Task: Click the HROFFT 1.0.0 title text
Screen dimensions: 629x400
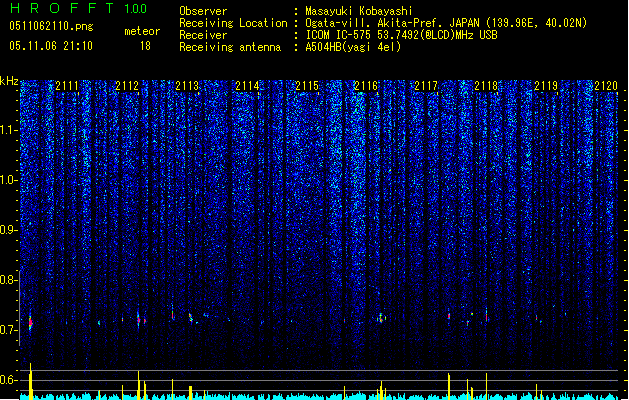Action: [78, 8]
